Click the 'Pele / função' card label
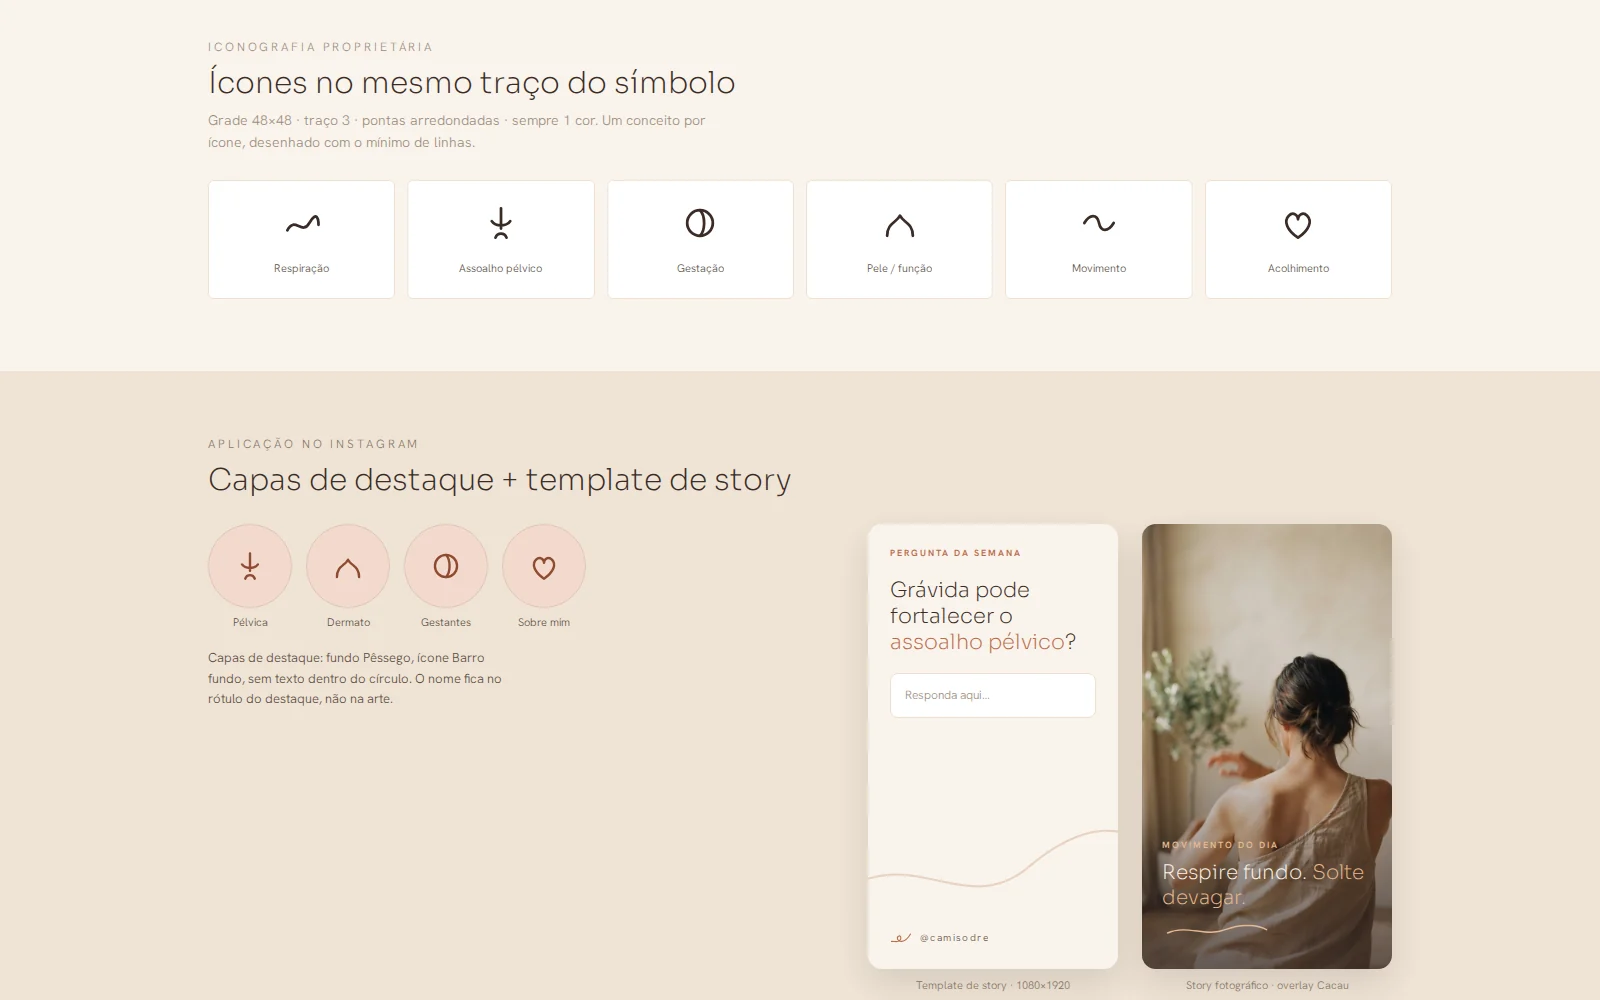This screenshot has width=1600, height=1000. click(899, 268)
